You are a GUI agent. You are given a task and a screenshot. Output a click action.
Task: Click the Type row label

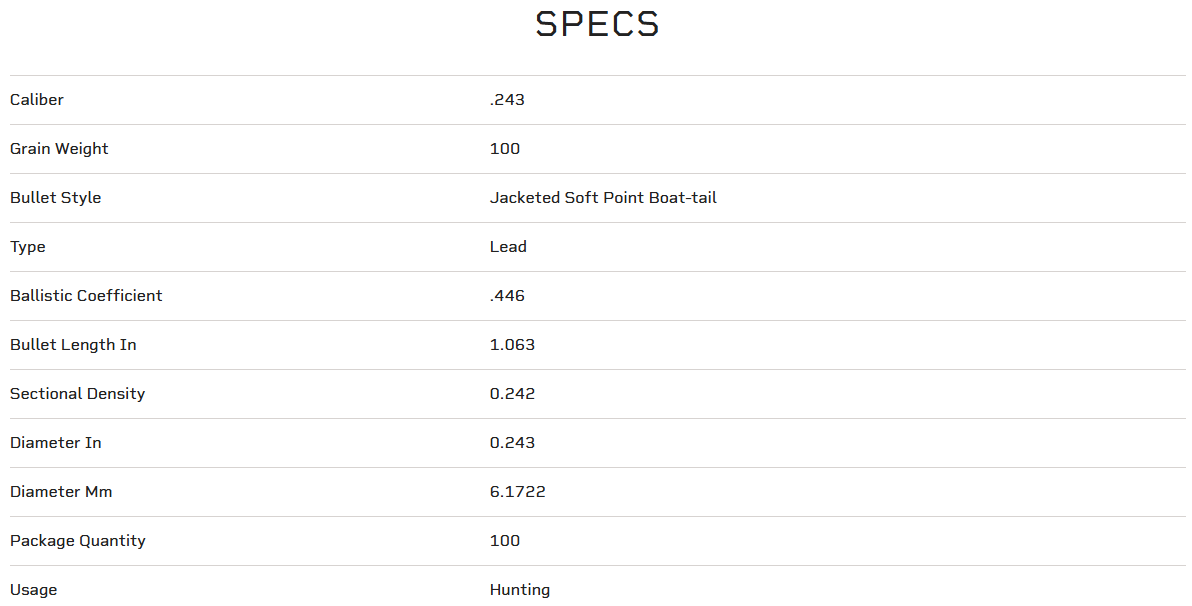tap(28, 247)
